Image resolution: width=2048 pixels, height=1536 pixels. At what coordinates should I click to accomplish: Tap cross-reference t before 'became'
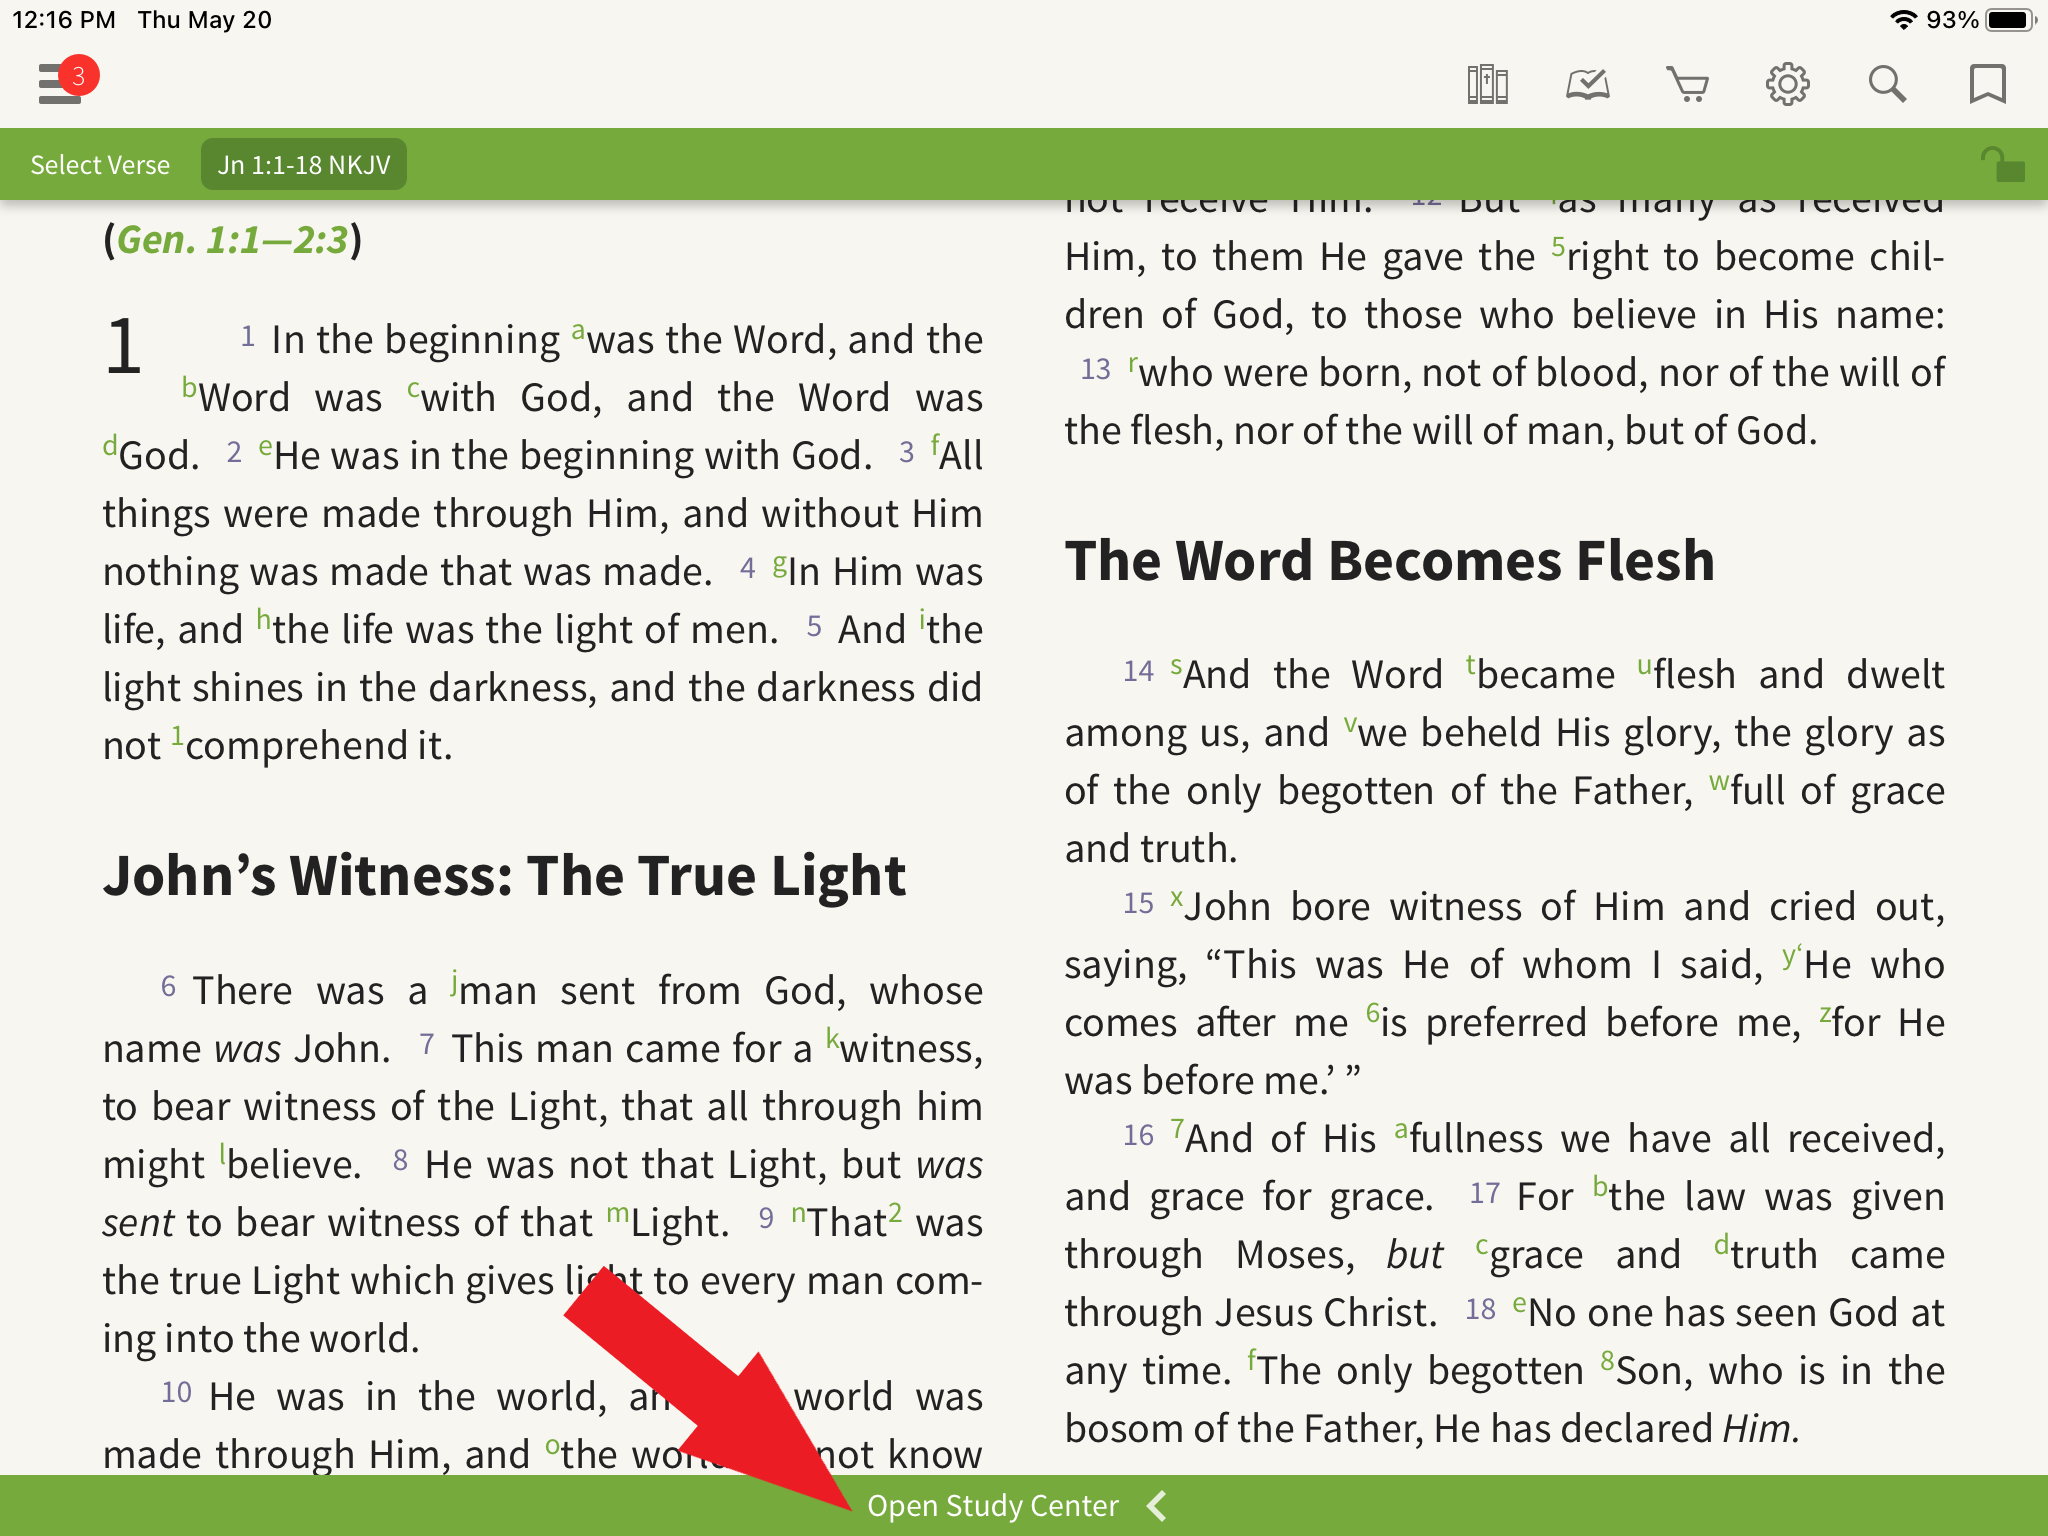pyautogui.click(x=1471, y=664)
